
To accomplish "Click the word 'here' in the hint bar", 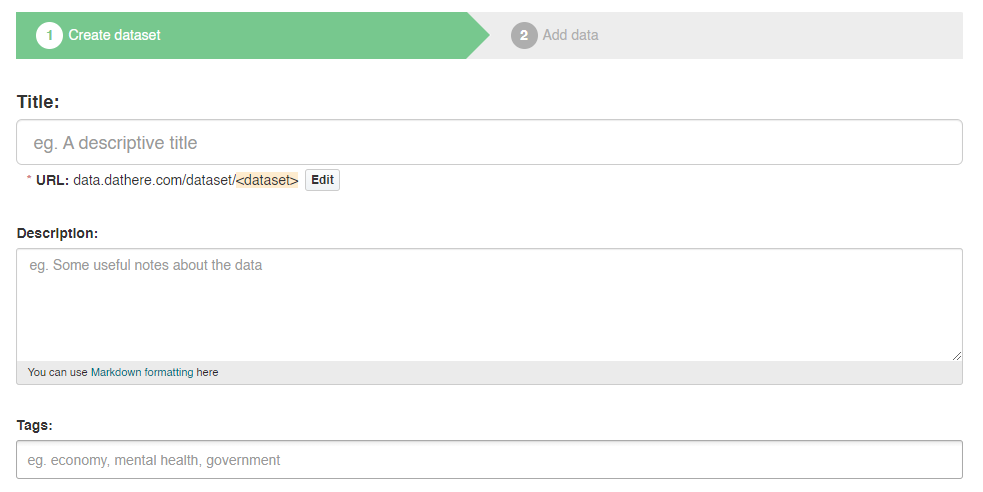I will 207,373.
